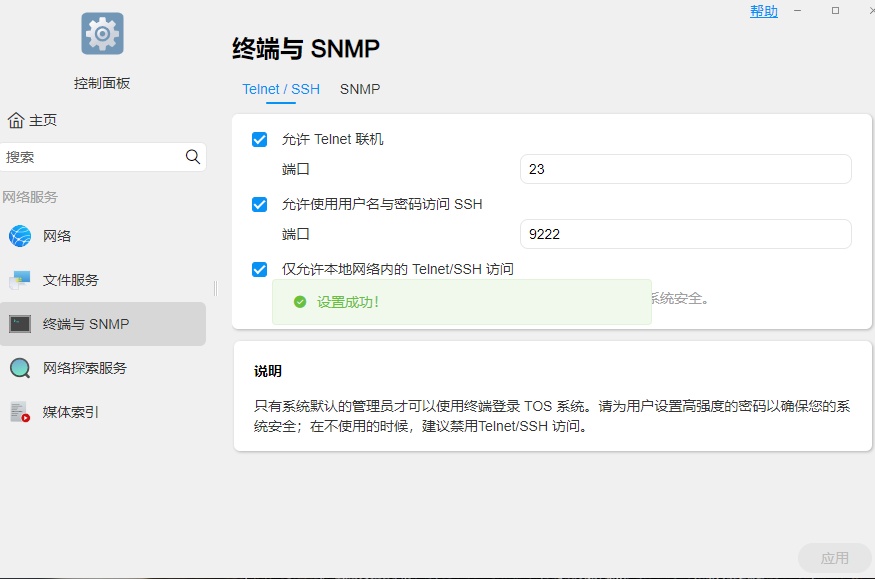
Task: Open the File Services icon
Action: 20,280
